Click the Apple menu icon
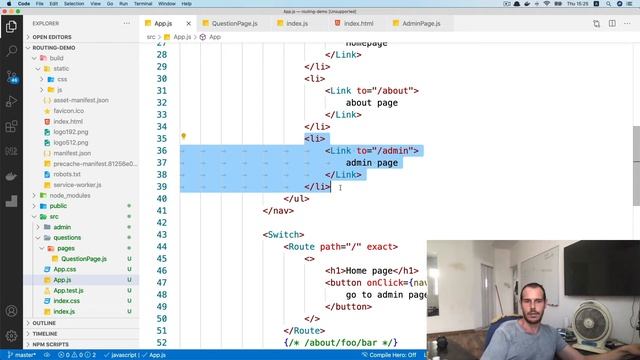This screenshot has width=640, height=360. pyautogui.click(x=9, y=4)
